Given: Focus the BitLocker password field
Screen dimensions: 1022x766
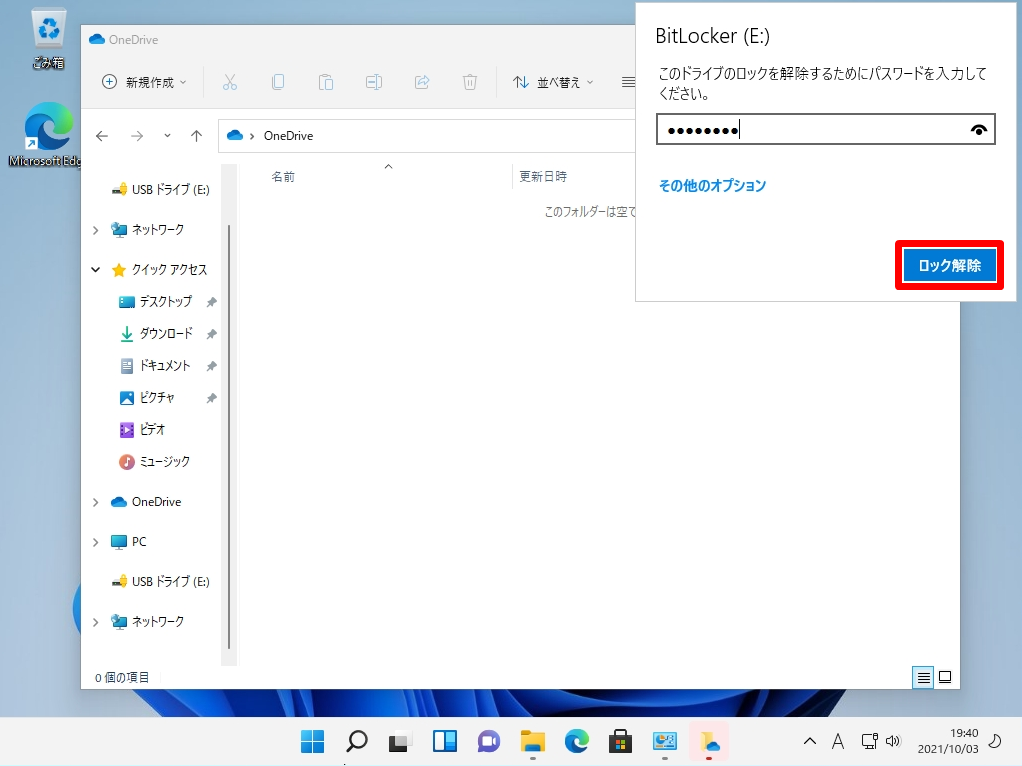Looking at the screenshot, I should [825, 129].
